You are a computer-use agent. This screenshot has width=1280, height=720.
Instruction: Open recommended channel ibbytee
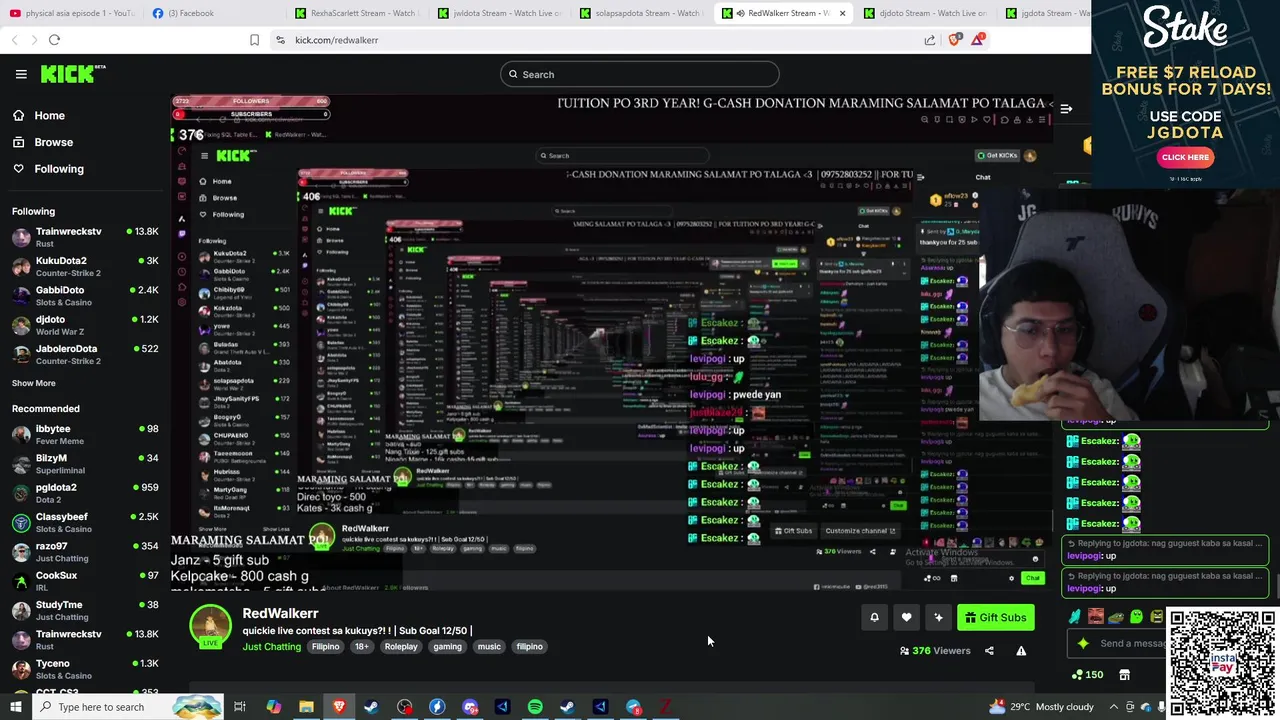click(x=85, y=434)
